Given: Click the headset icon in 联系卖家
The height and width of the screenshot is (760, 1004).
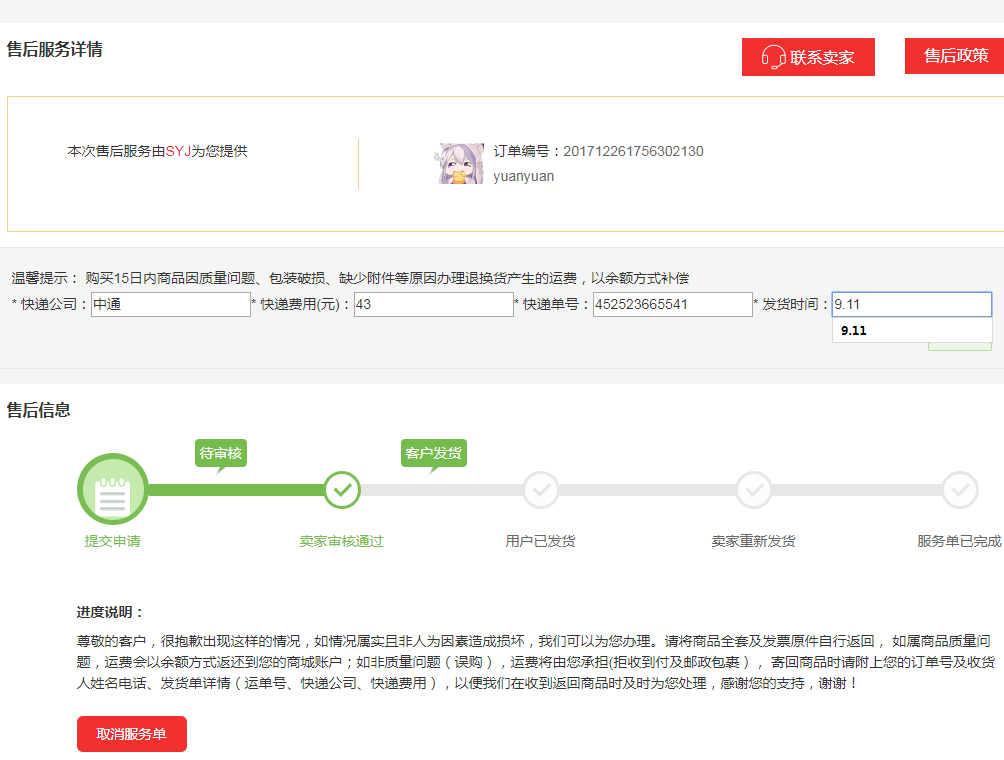Looking at the screenshot, I should tap(773, 57).
